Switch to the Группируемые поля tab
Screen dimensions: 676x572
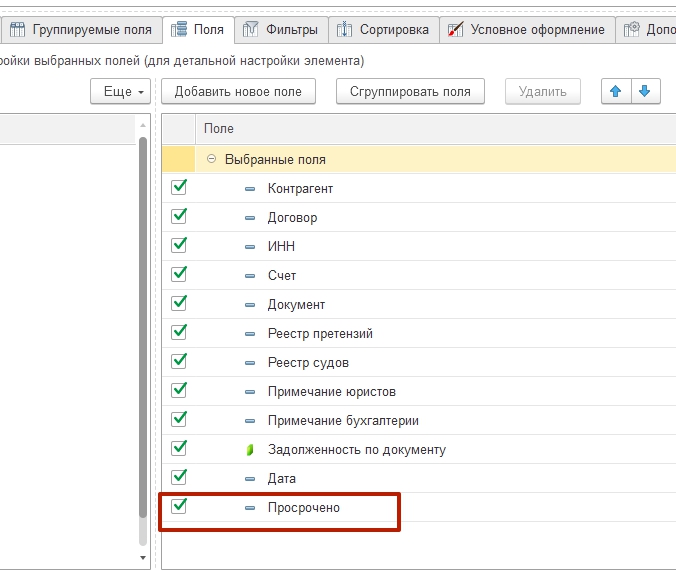(x=81, y=29)
